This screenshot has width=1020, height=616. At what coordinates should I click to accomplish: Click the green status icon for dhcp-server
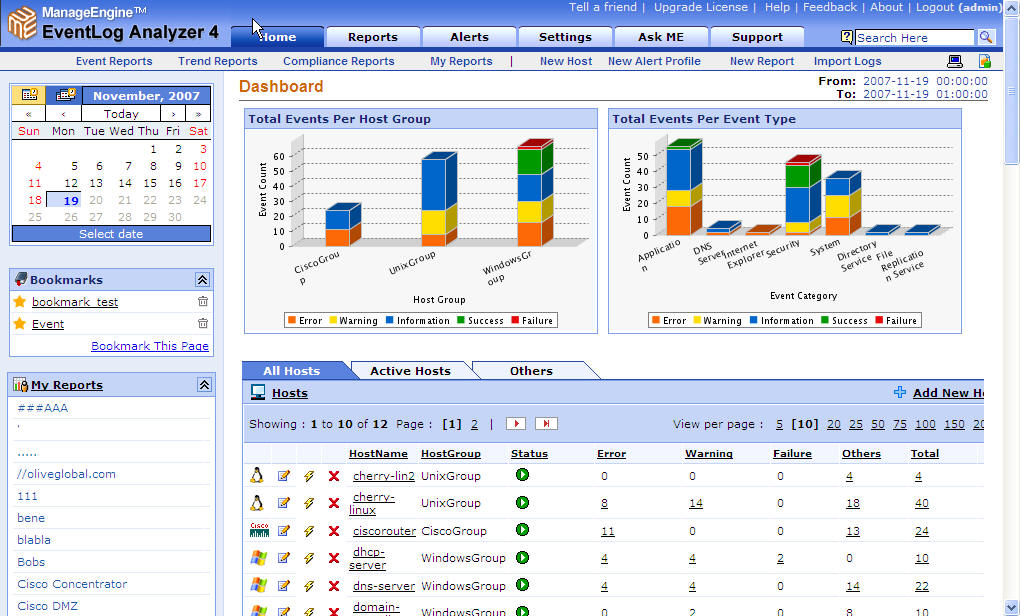point(522,557)
